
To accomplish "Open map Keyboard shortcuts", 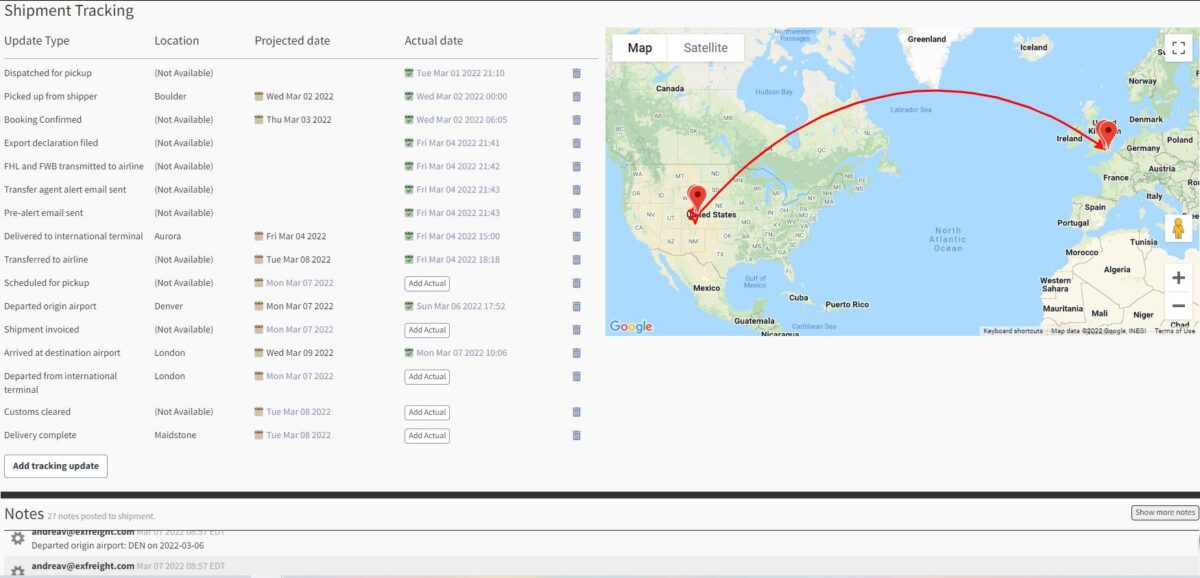I will [1012, 331].
